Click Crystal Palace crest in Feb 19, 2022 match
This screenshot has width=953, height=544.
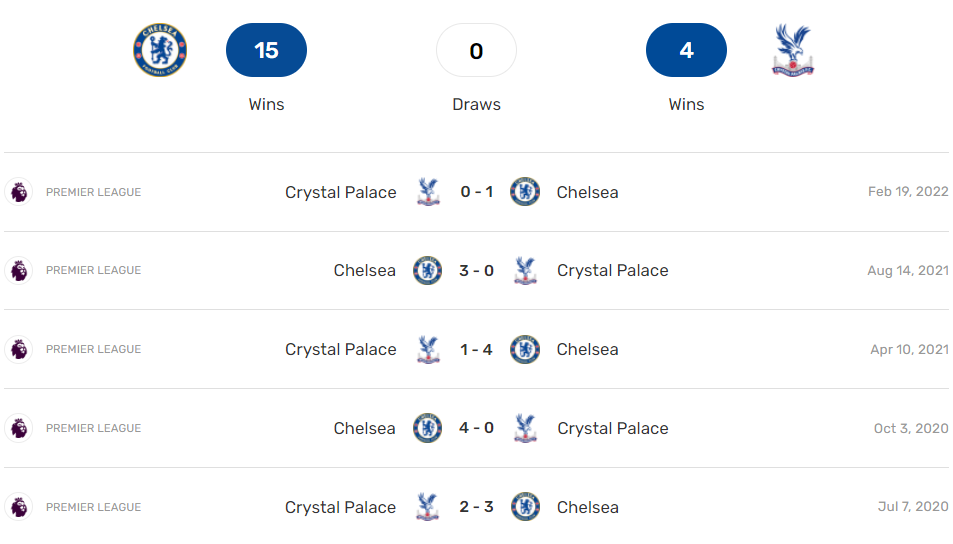pyautogui.click(x=428, y=192)
